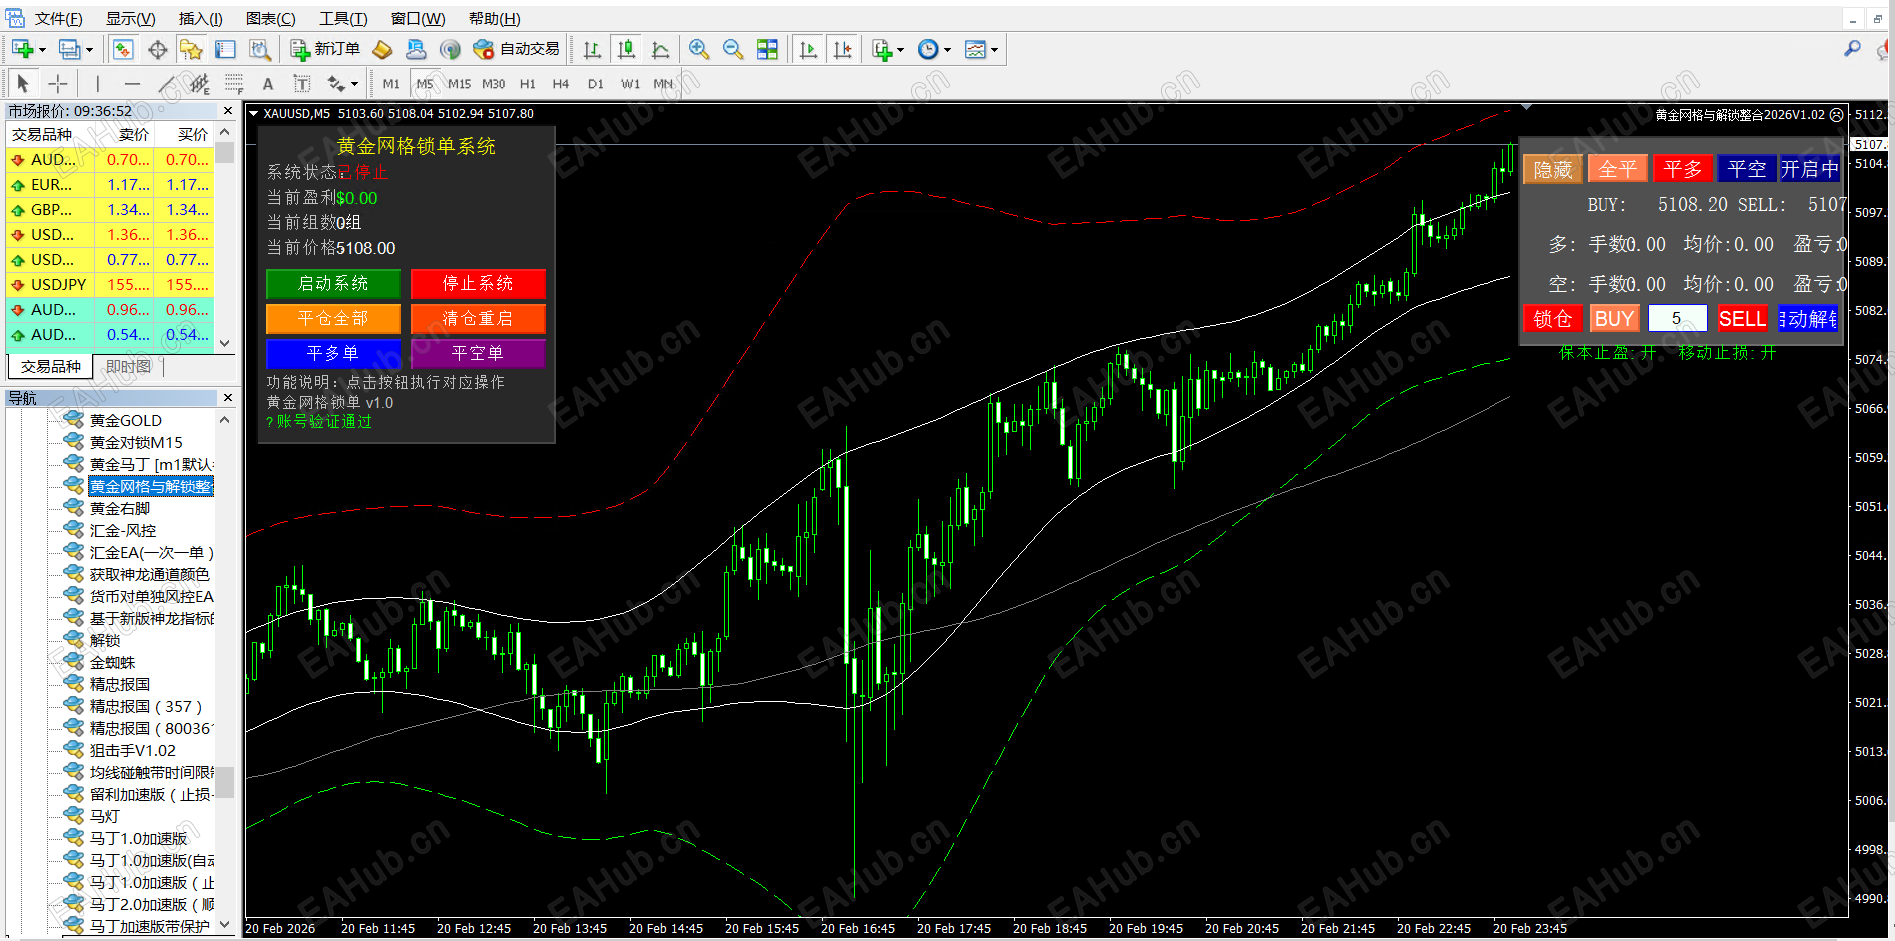This screenshot has width=1895, height=941.
Task: Click the green 启动系统 button
Action: click(x=333, y=284)
